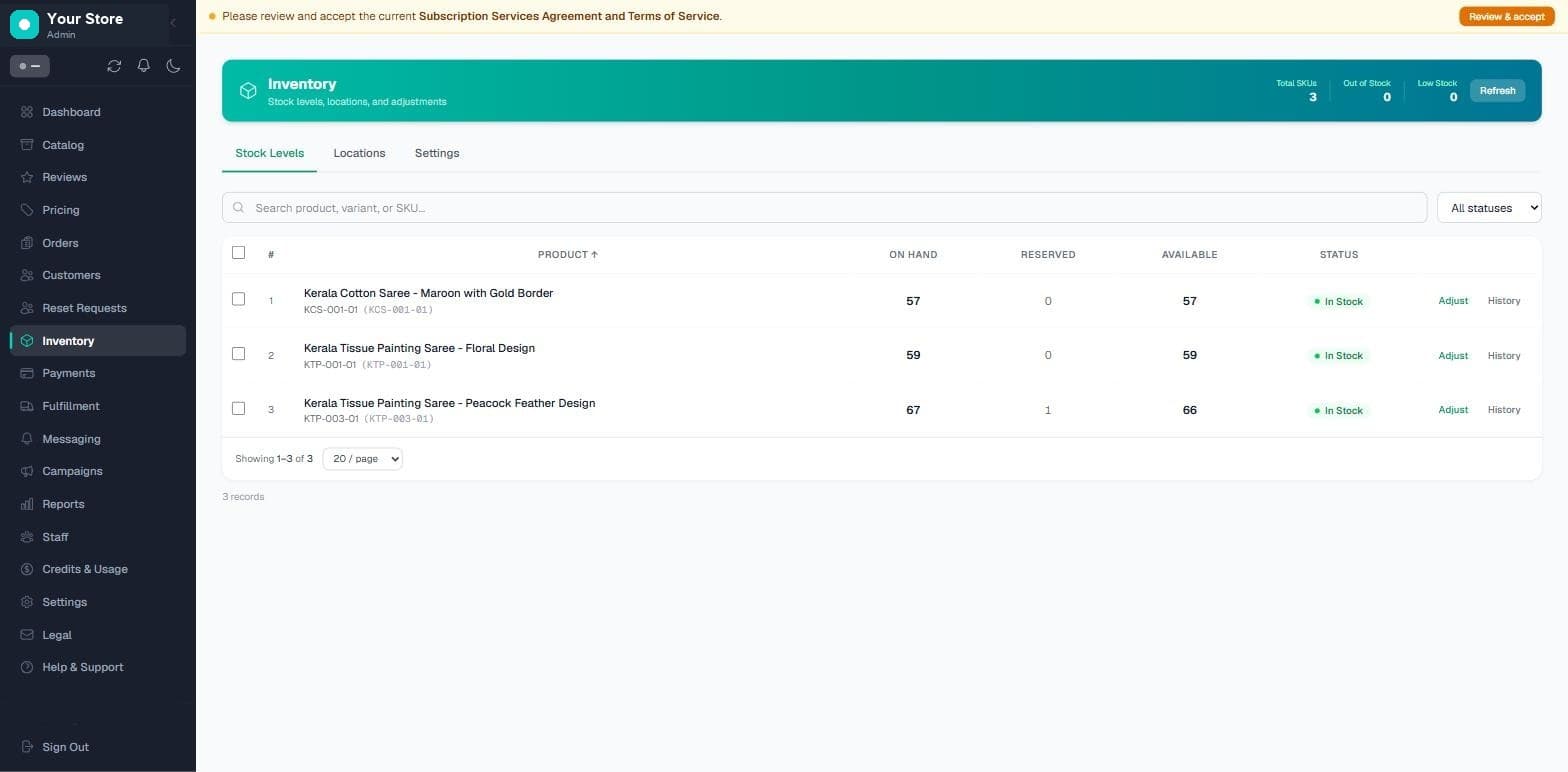Click the Reports bar chart icon
The image size is (1568, 772).
click(27, 504)
